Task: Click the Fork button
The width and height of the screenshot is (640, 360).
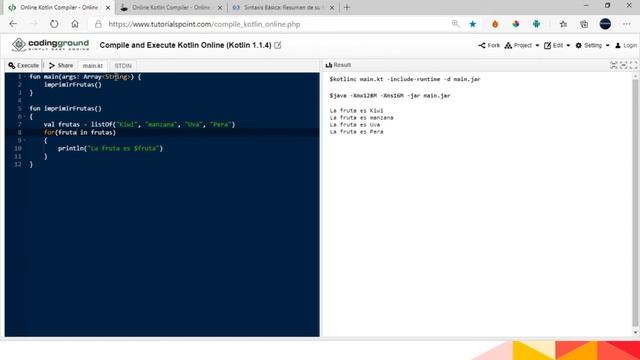Action: (x=489, y=45)
